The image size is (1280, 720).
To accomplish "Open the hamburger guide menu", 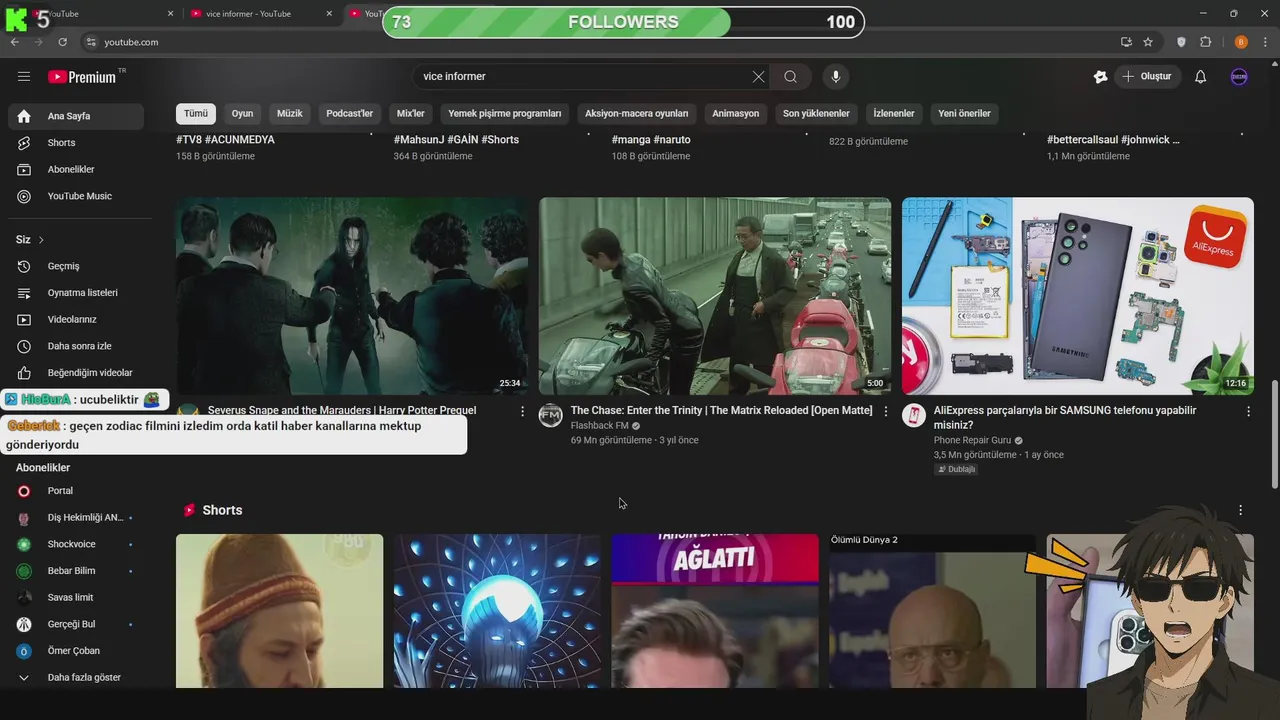I will click(x=24, y=77).
